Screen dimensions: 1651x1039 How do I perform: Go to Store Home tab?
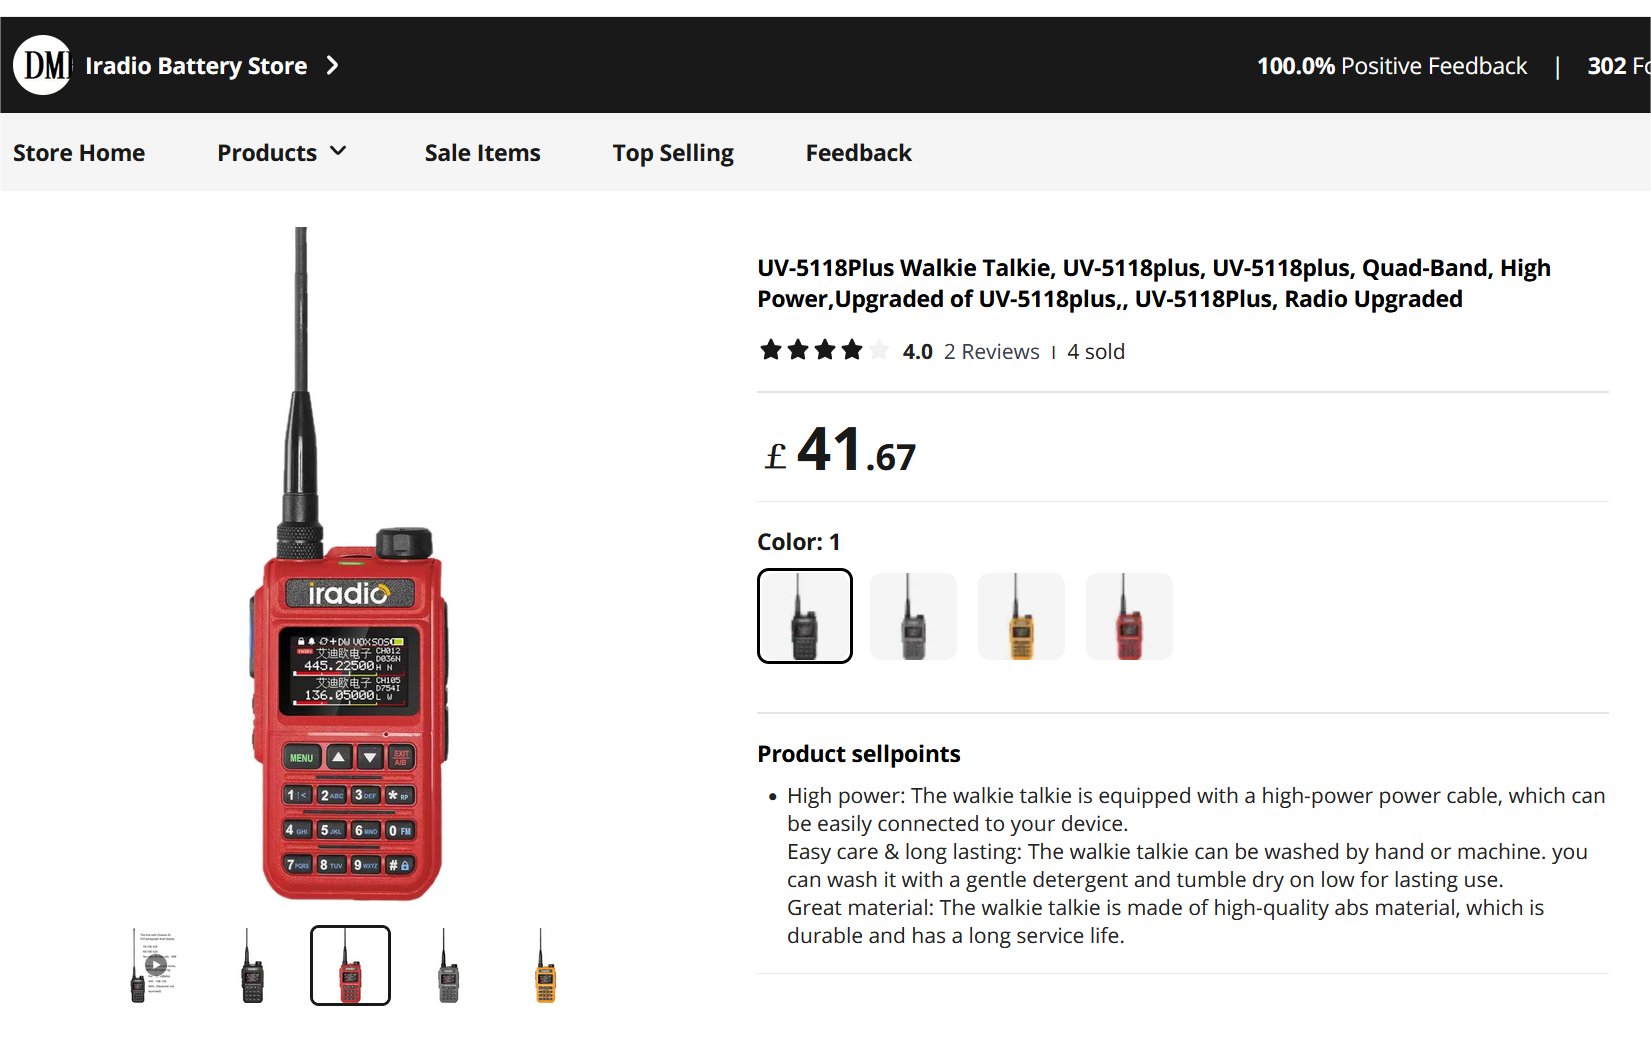click(x=79, y=153)
